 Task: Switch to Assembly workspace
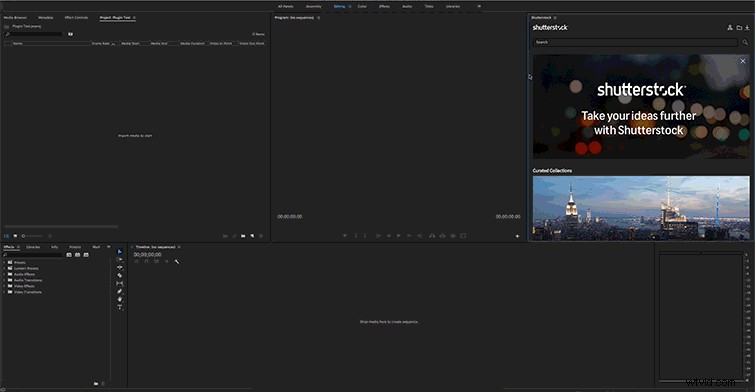[313, 6]
